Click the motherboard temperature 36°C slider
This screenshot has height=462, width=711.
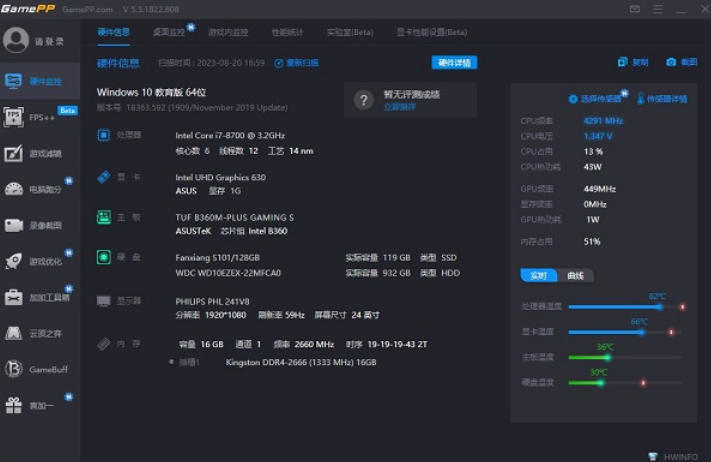pyautogui.click(x=626, y=357)
